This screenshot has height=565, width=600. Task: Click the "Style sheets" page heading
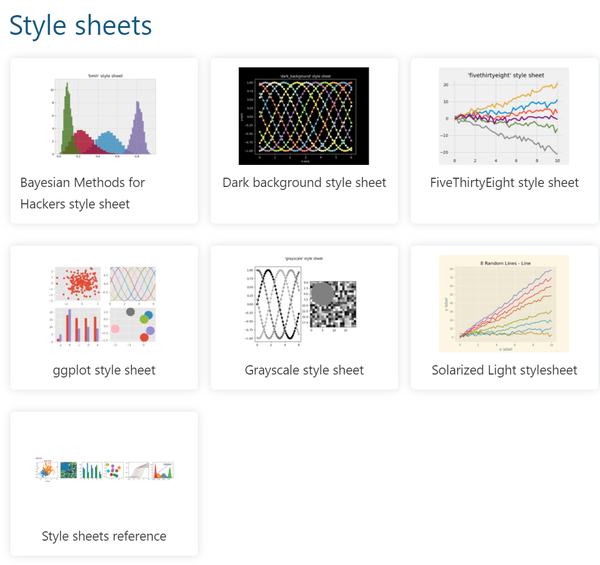pos(81,26)
